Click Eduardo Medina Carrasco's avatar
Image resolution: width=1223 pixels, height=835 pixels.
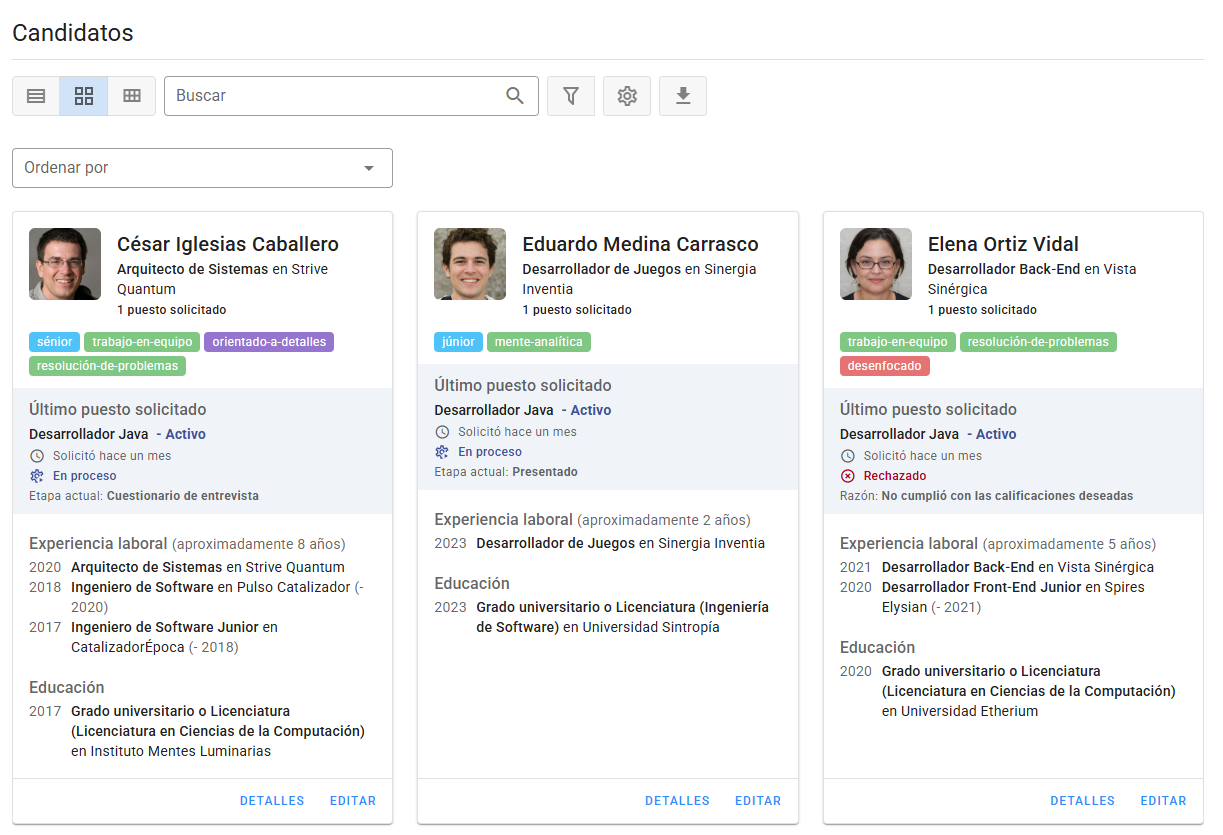[x=470, y=264]
